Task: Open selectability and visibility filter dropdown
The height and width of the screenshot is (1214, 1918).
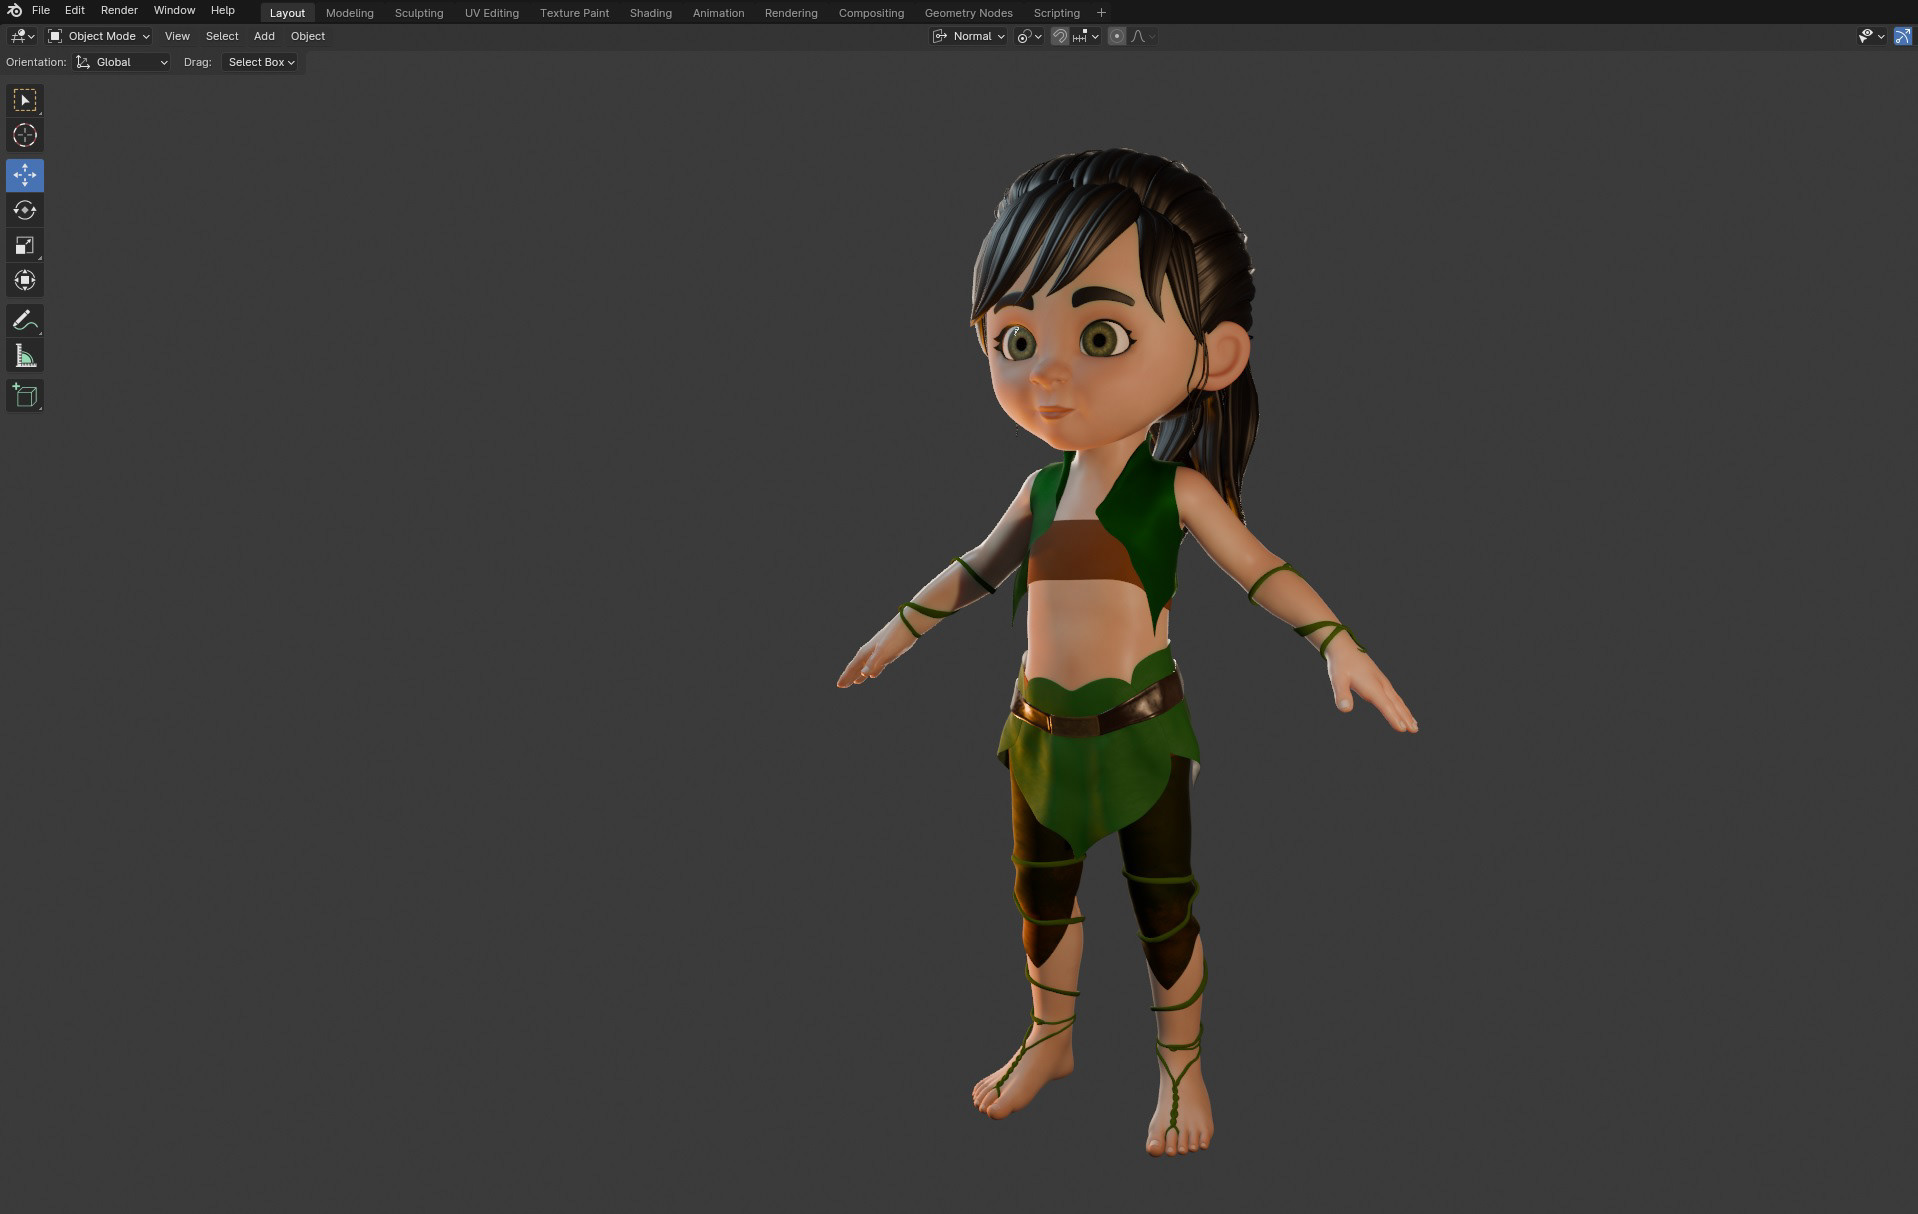Action: (x=1871, y=36)
